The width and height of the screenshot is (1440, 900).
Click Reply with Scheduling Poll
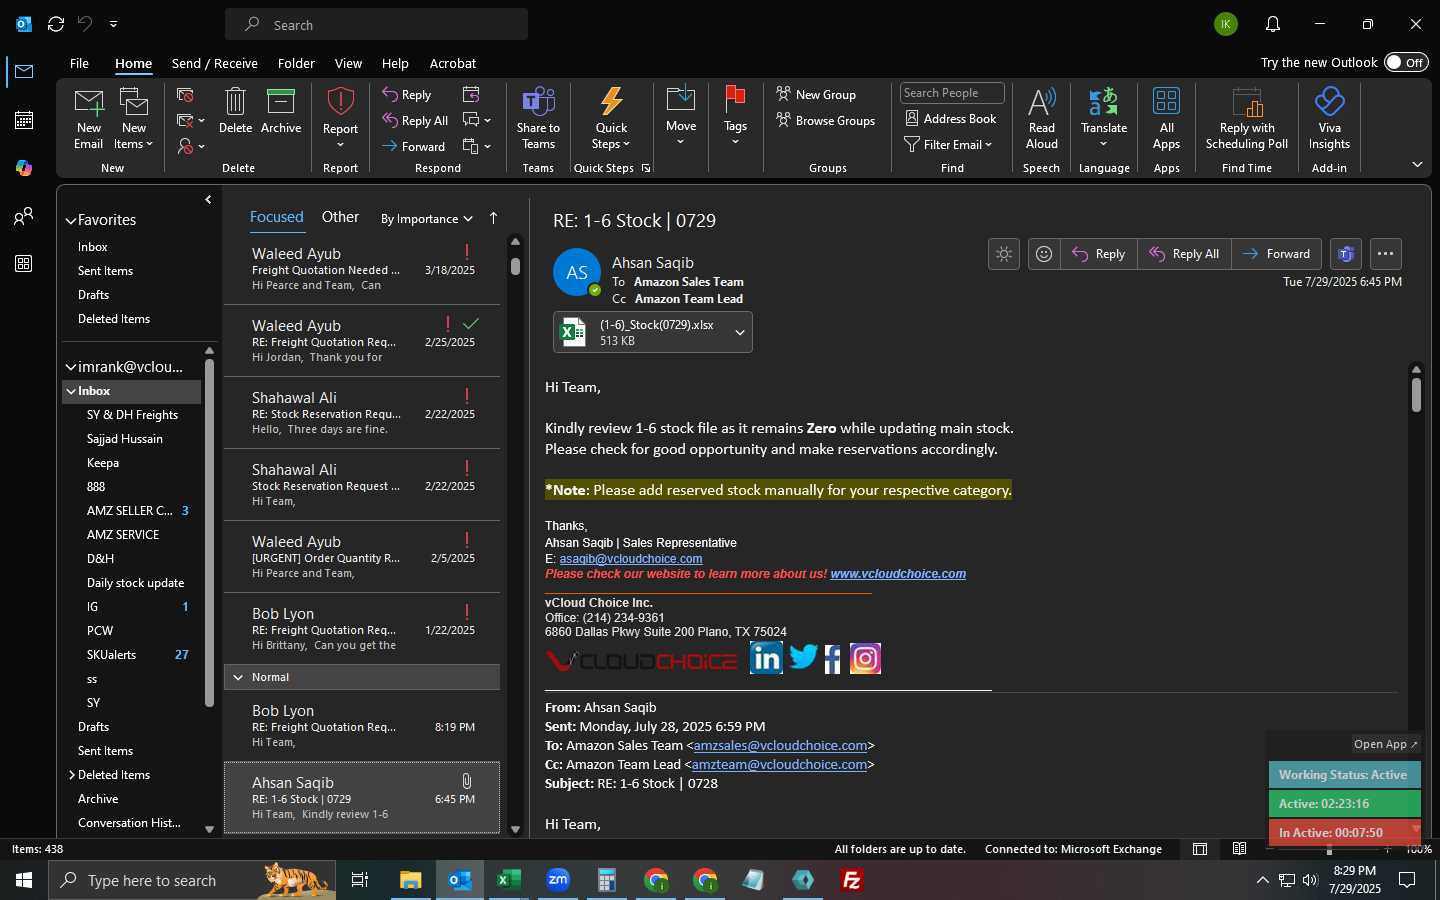[x=1247, y=118]
